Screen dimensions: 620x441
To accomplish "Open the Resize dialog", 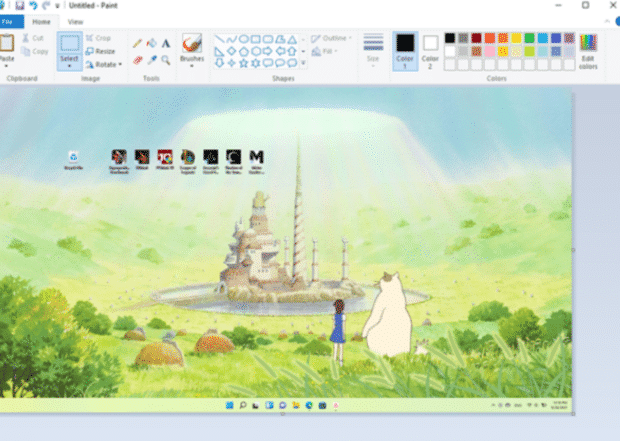I will (100, 51).
